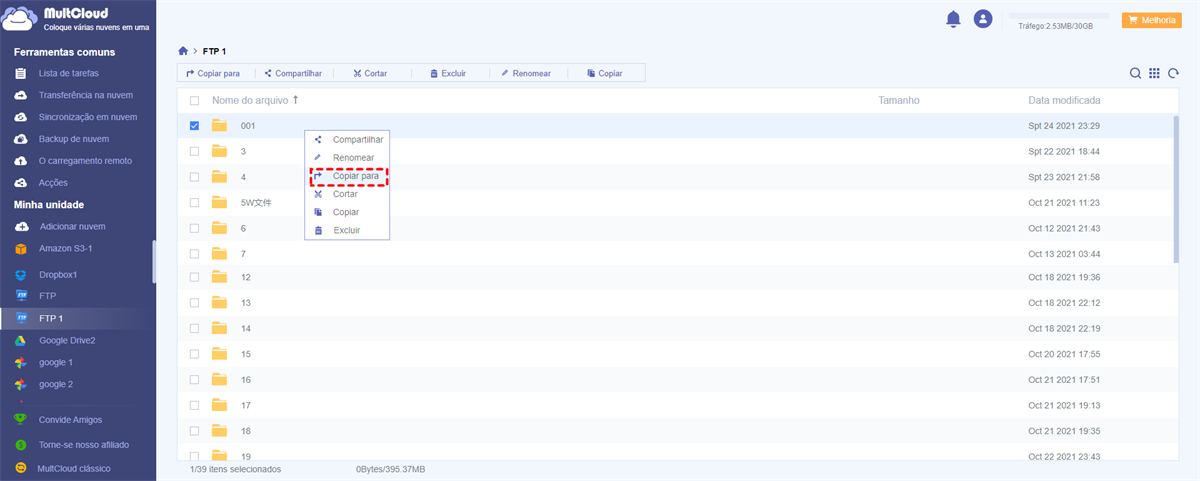The width and height of the screenshot is (1200, 481).
Task: Sort by the Tamanho column header
Action: pyautogui.click(x=898, y=101)
